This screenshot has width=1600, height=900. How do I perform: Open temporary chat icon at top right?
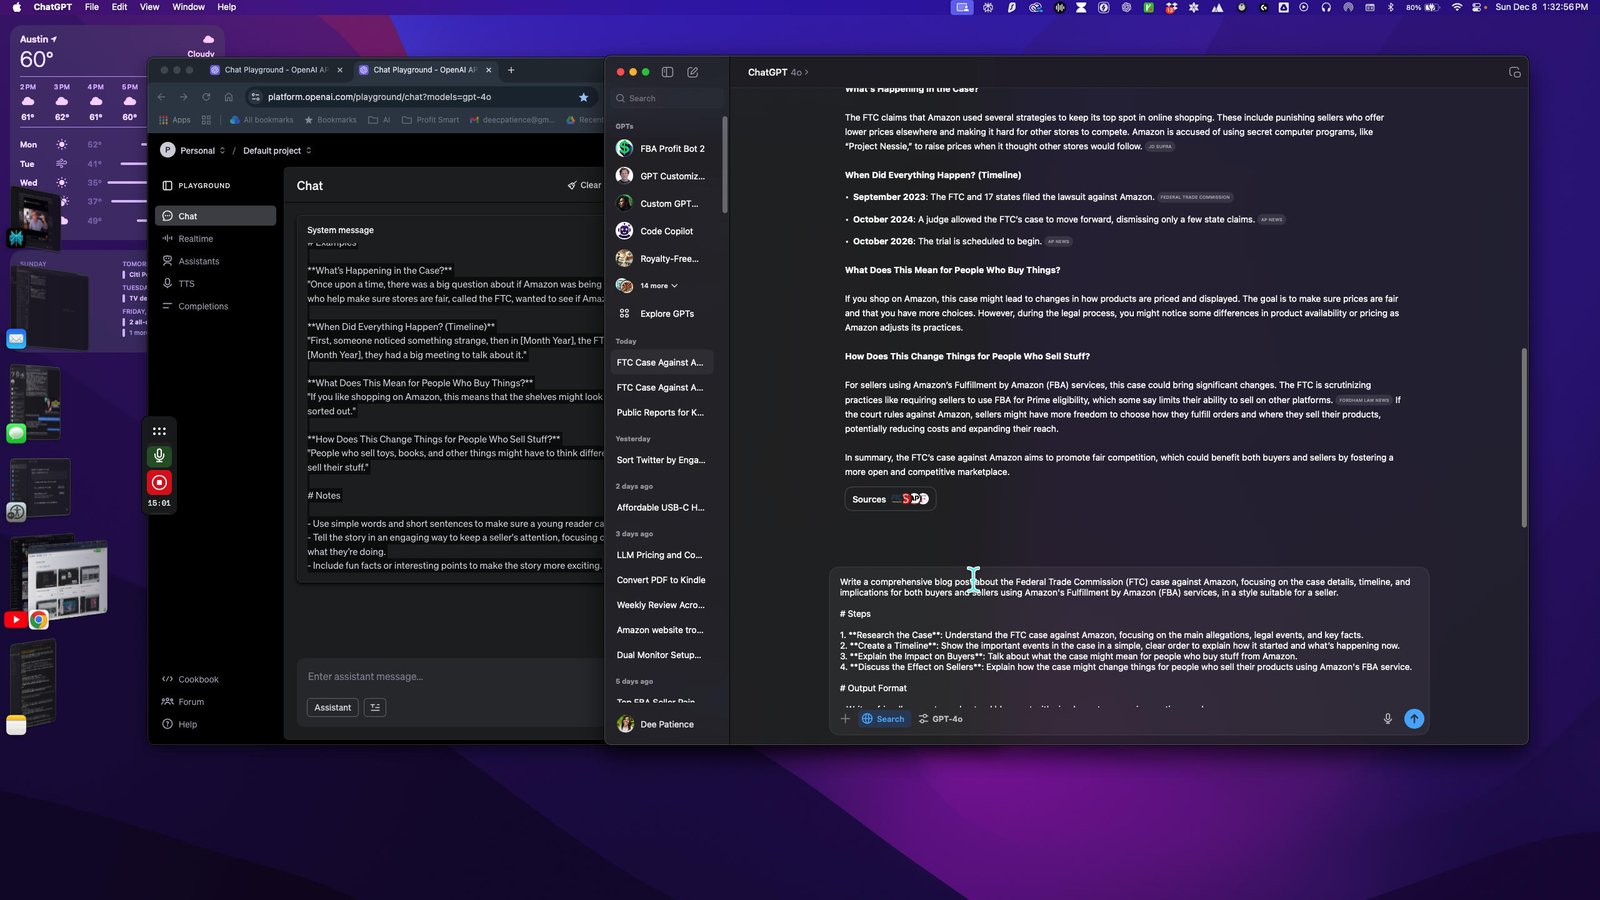click(1514, 72)
